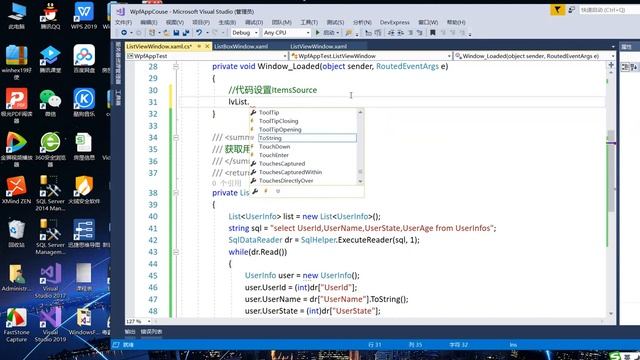Click the green Start debugging arrow
The width and height of the screenshot is (640, 360).
point(318,33)
